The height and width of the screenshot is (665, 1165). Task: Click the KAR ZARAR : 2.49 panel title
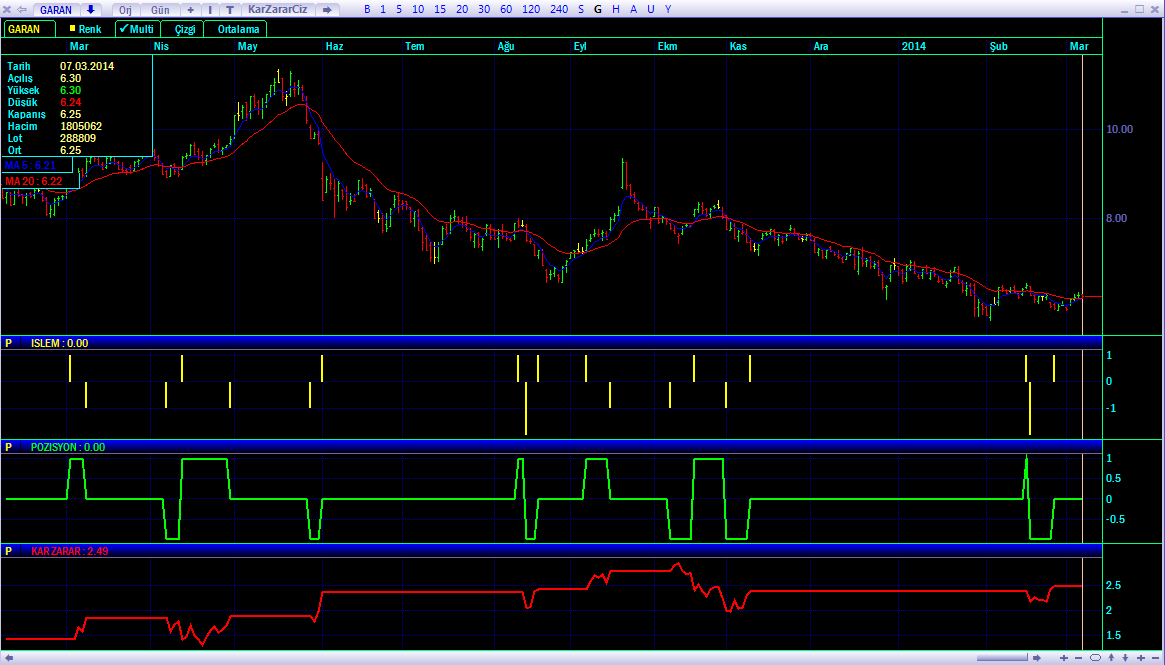point(70,551)
